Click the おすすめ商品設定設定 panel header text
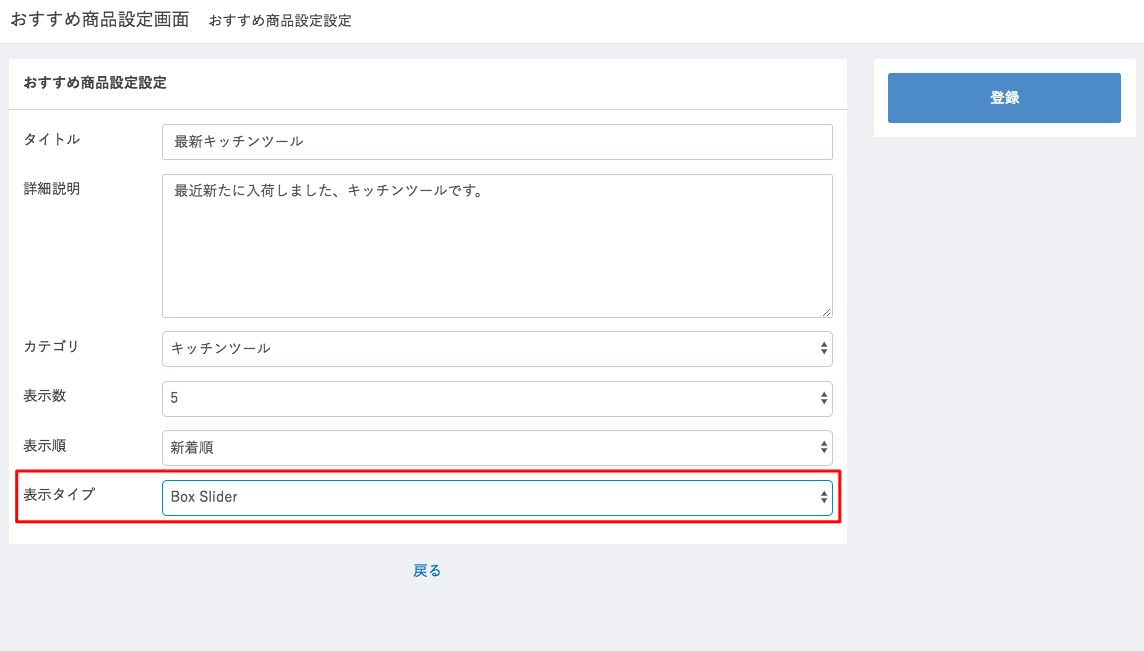 (95, 83)
